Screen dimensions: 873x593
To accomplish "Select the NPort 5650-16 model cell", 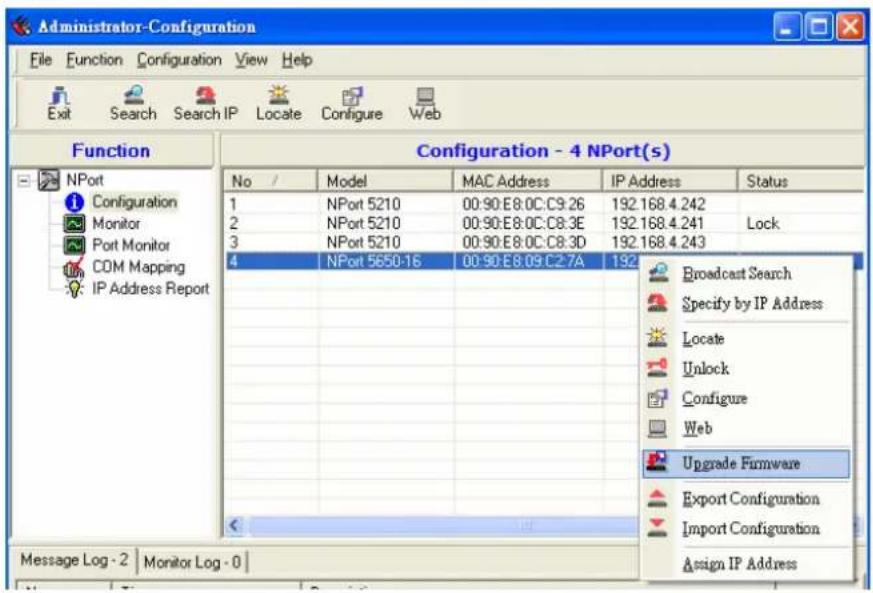I will pos(374,261).
